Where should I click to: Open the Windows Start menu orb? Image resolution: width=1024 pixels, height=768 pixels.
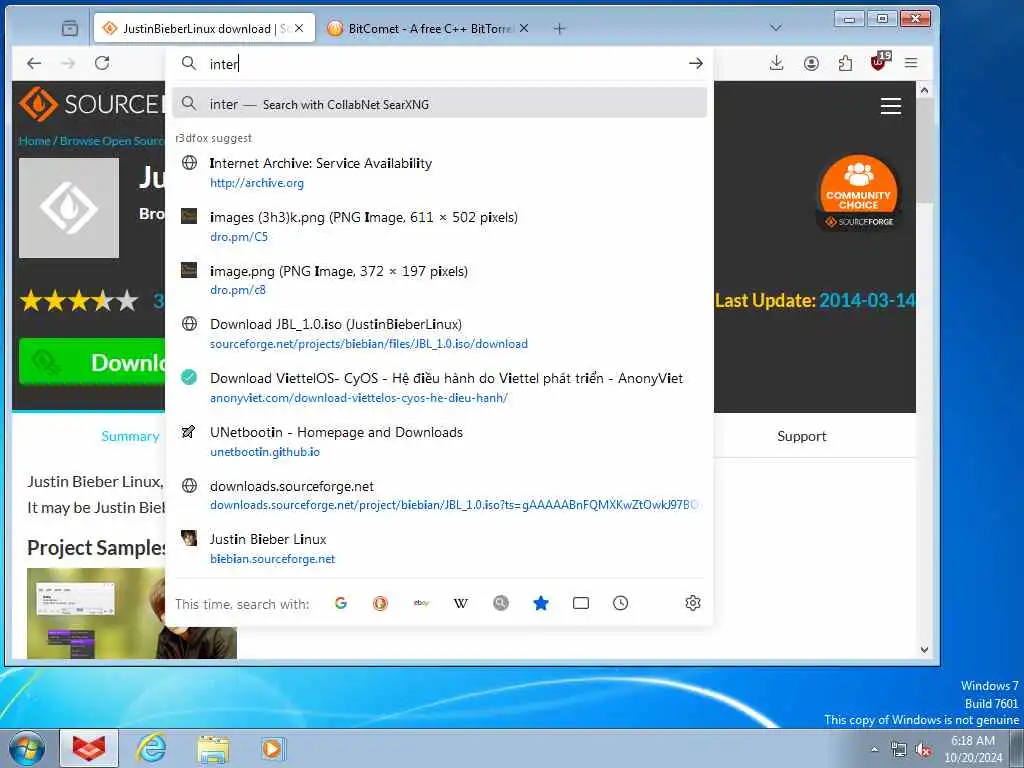pyautogui.click(x=27, y=748)
